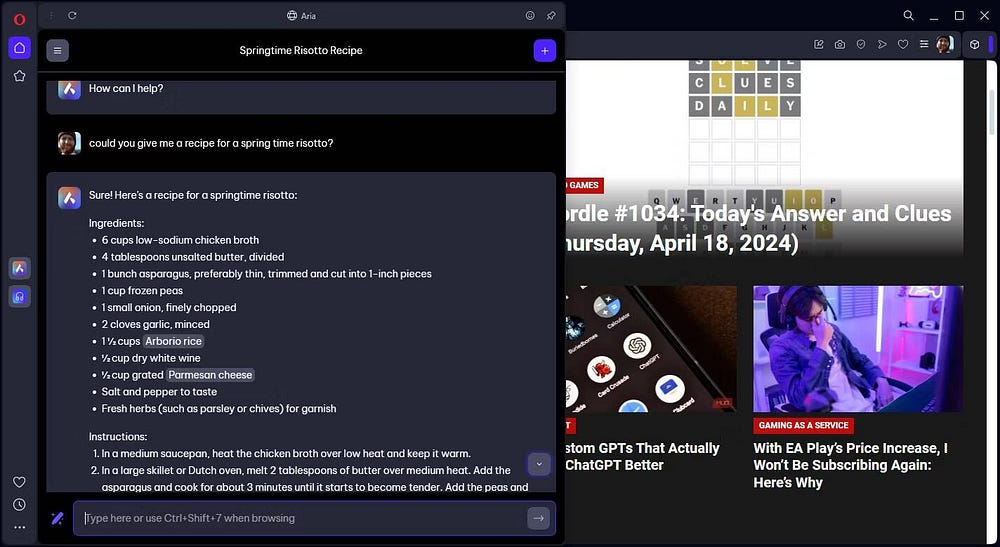Viewport: 1000px width, 547px height.
Task: Go to the Opera start page home icon
Action: point(19,48)
